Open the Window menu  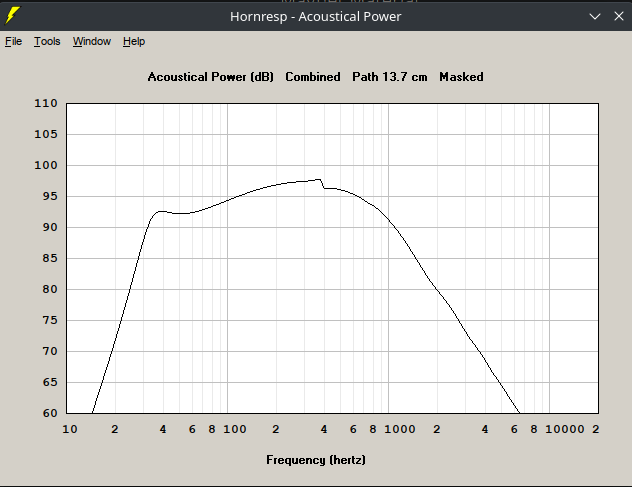(x=92, y=42)
